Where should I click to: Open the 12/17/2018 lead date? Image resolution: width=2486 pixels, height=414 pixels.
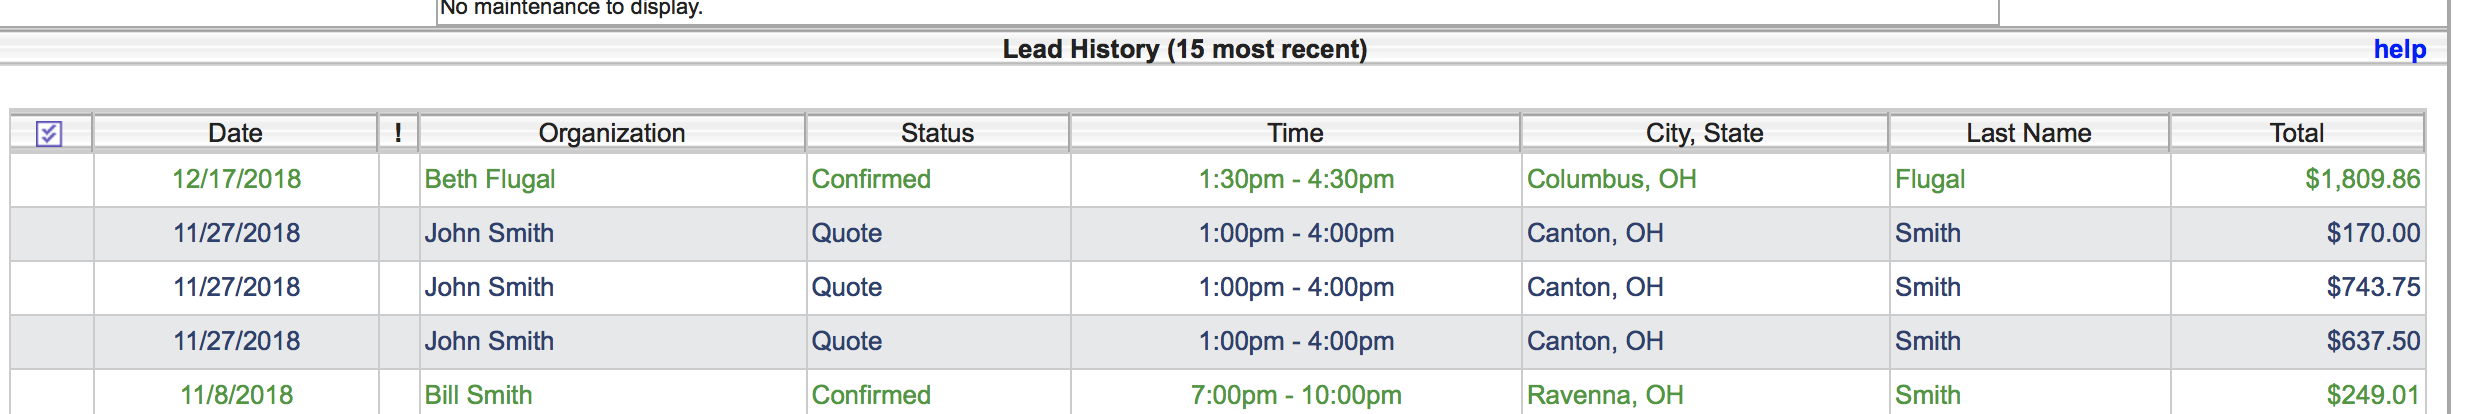tap(236, 179)
